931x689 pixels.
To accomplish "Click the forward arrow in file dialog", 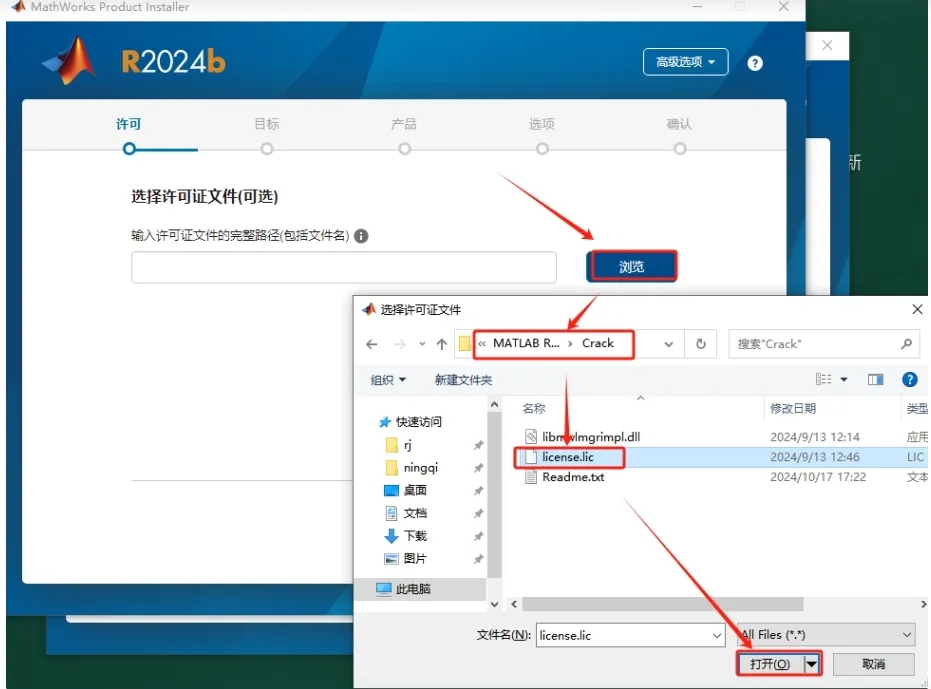I will (400, 344).
